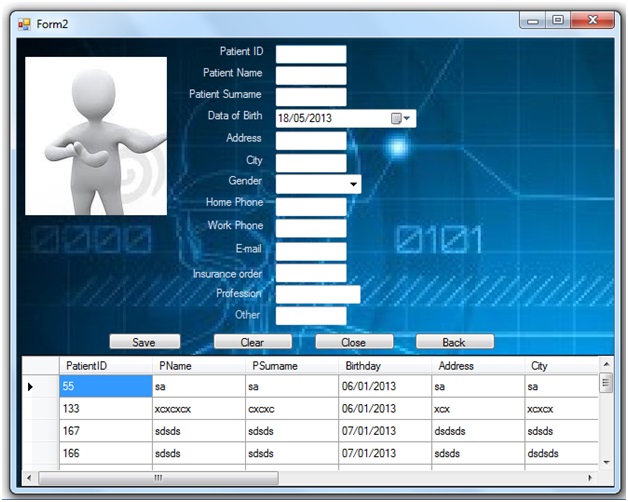Click the Form2 window icon in title bar
Image resolution: width=628 pixels, height=502 pixels.
point(24,23)
